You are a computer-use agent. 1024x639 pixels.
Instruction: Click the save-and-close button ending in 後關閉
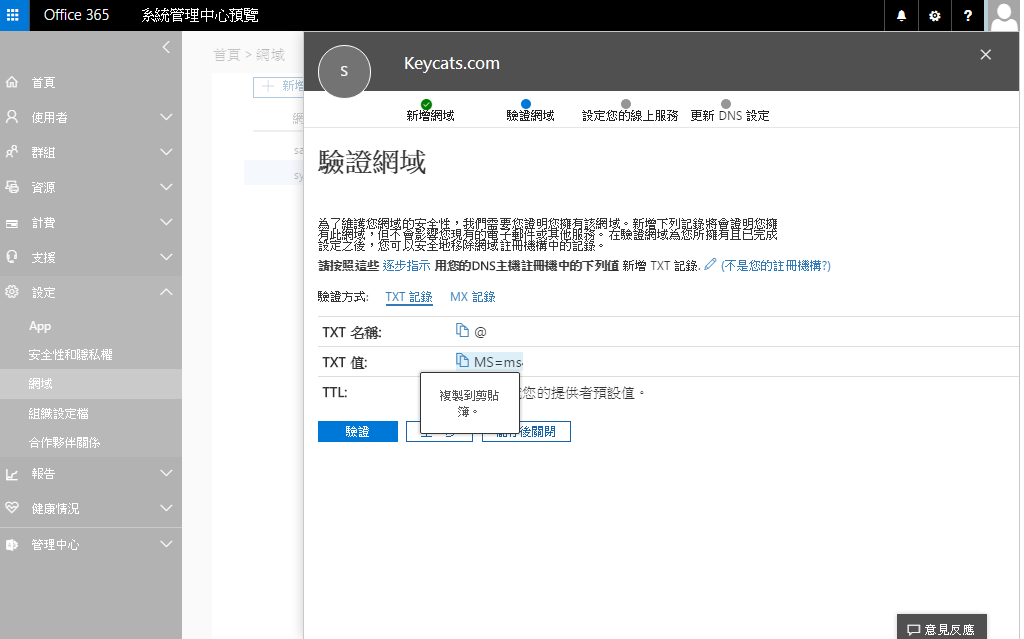pyautogui.click(x=526, y=431)
